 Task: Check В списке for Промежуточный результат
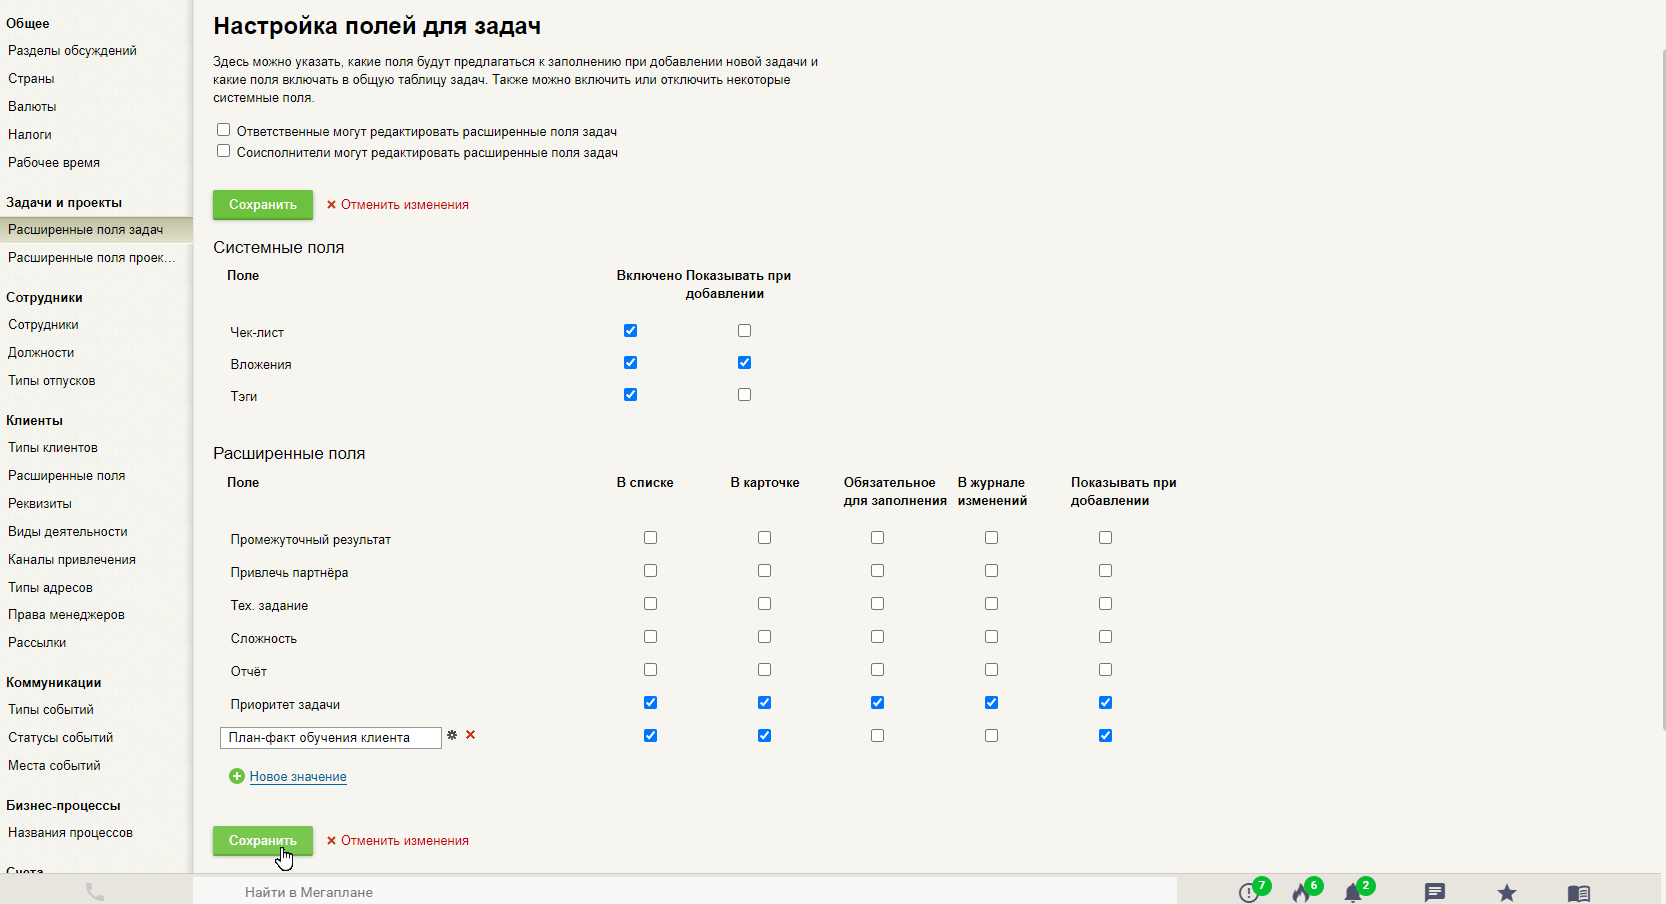tap(651, 538)
